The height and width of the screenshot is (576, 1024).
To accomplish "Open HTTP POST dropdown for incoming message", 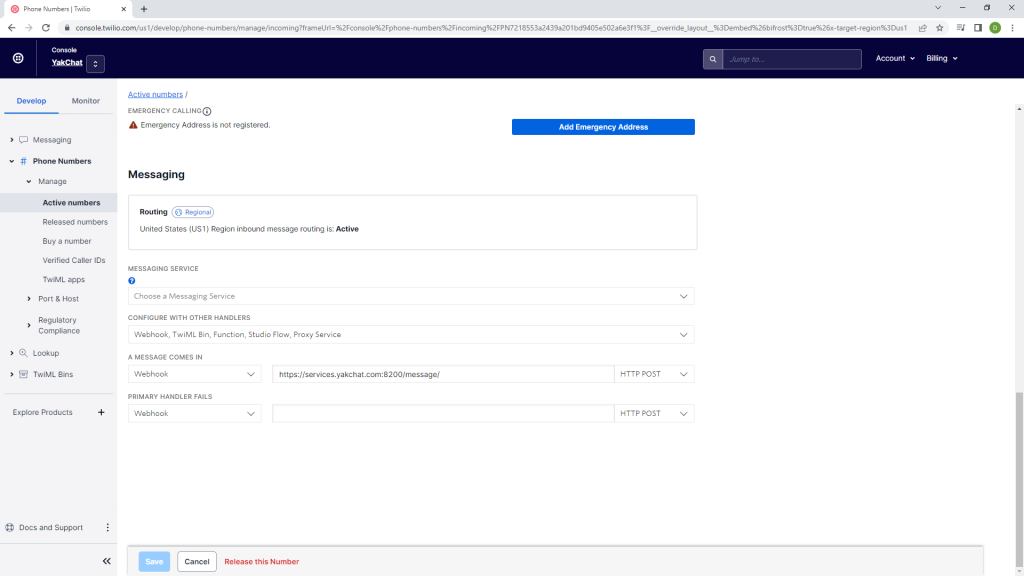I will coord(654,374).
